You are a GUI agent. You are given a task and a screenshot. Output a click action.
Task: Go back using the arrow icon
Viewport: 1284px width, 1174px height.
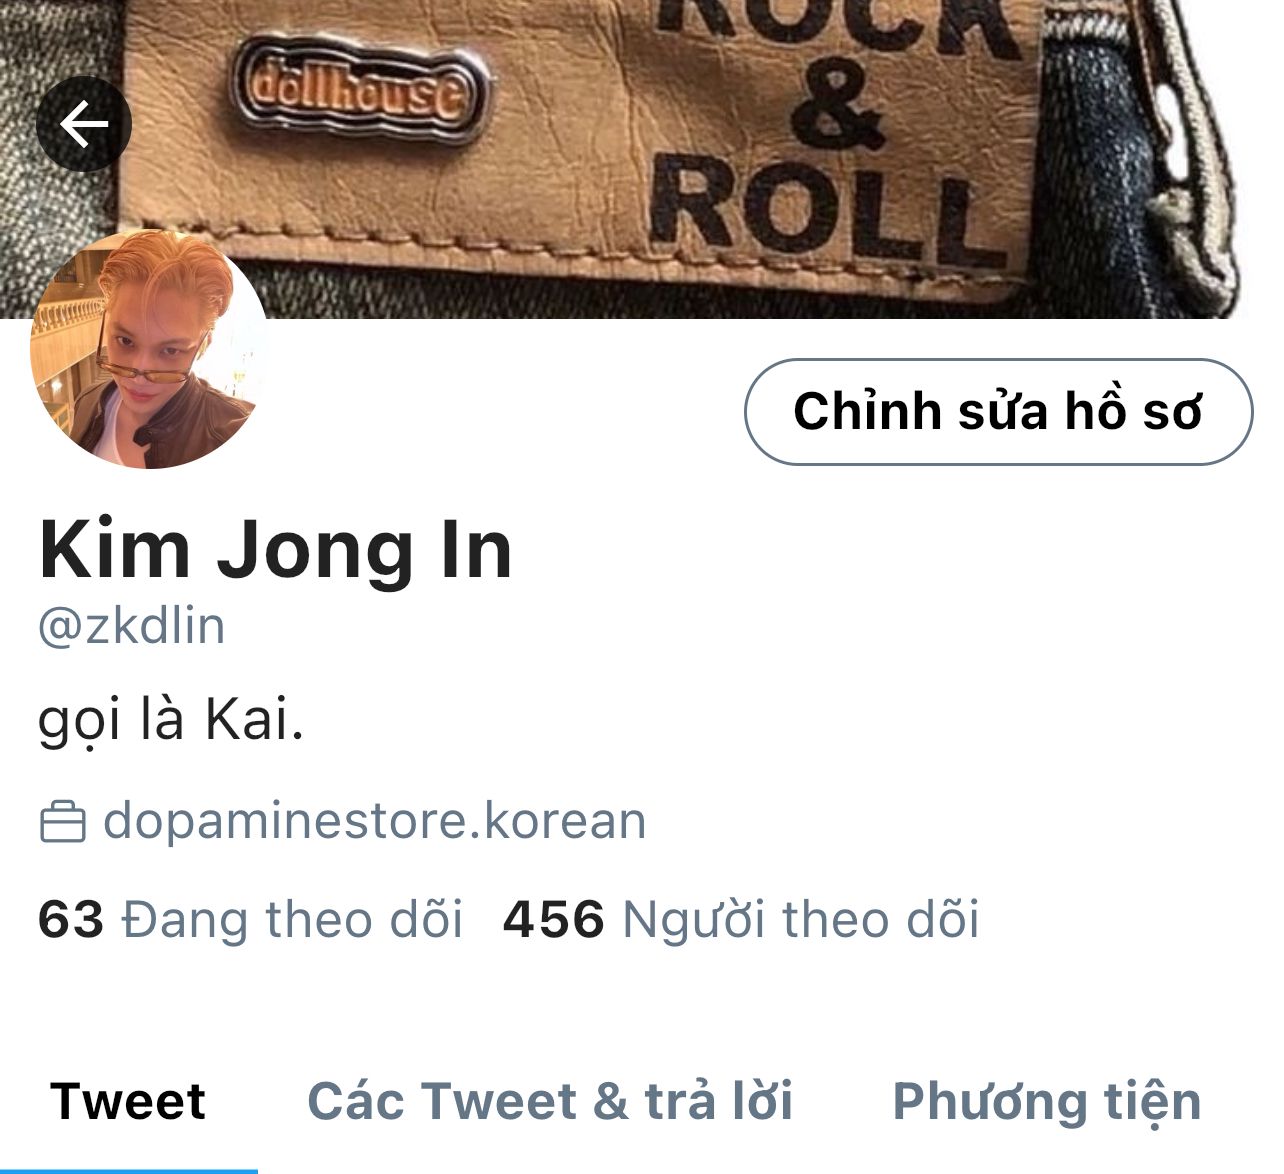tap(84, 124)
